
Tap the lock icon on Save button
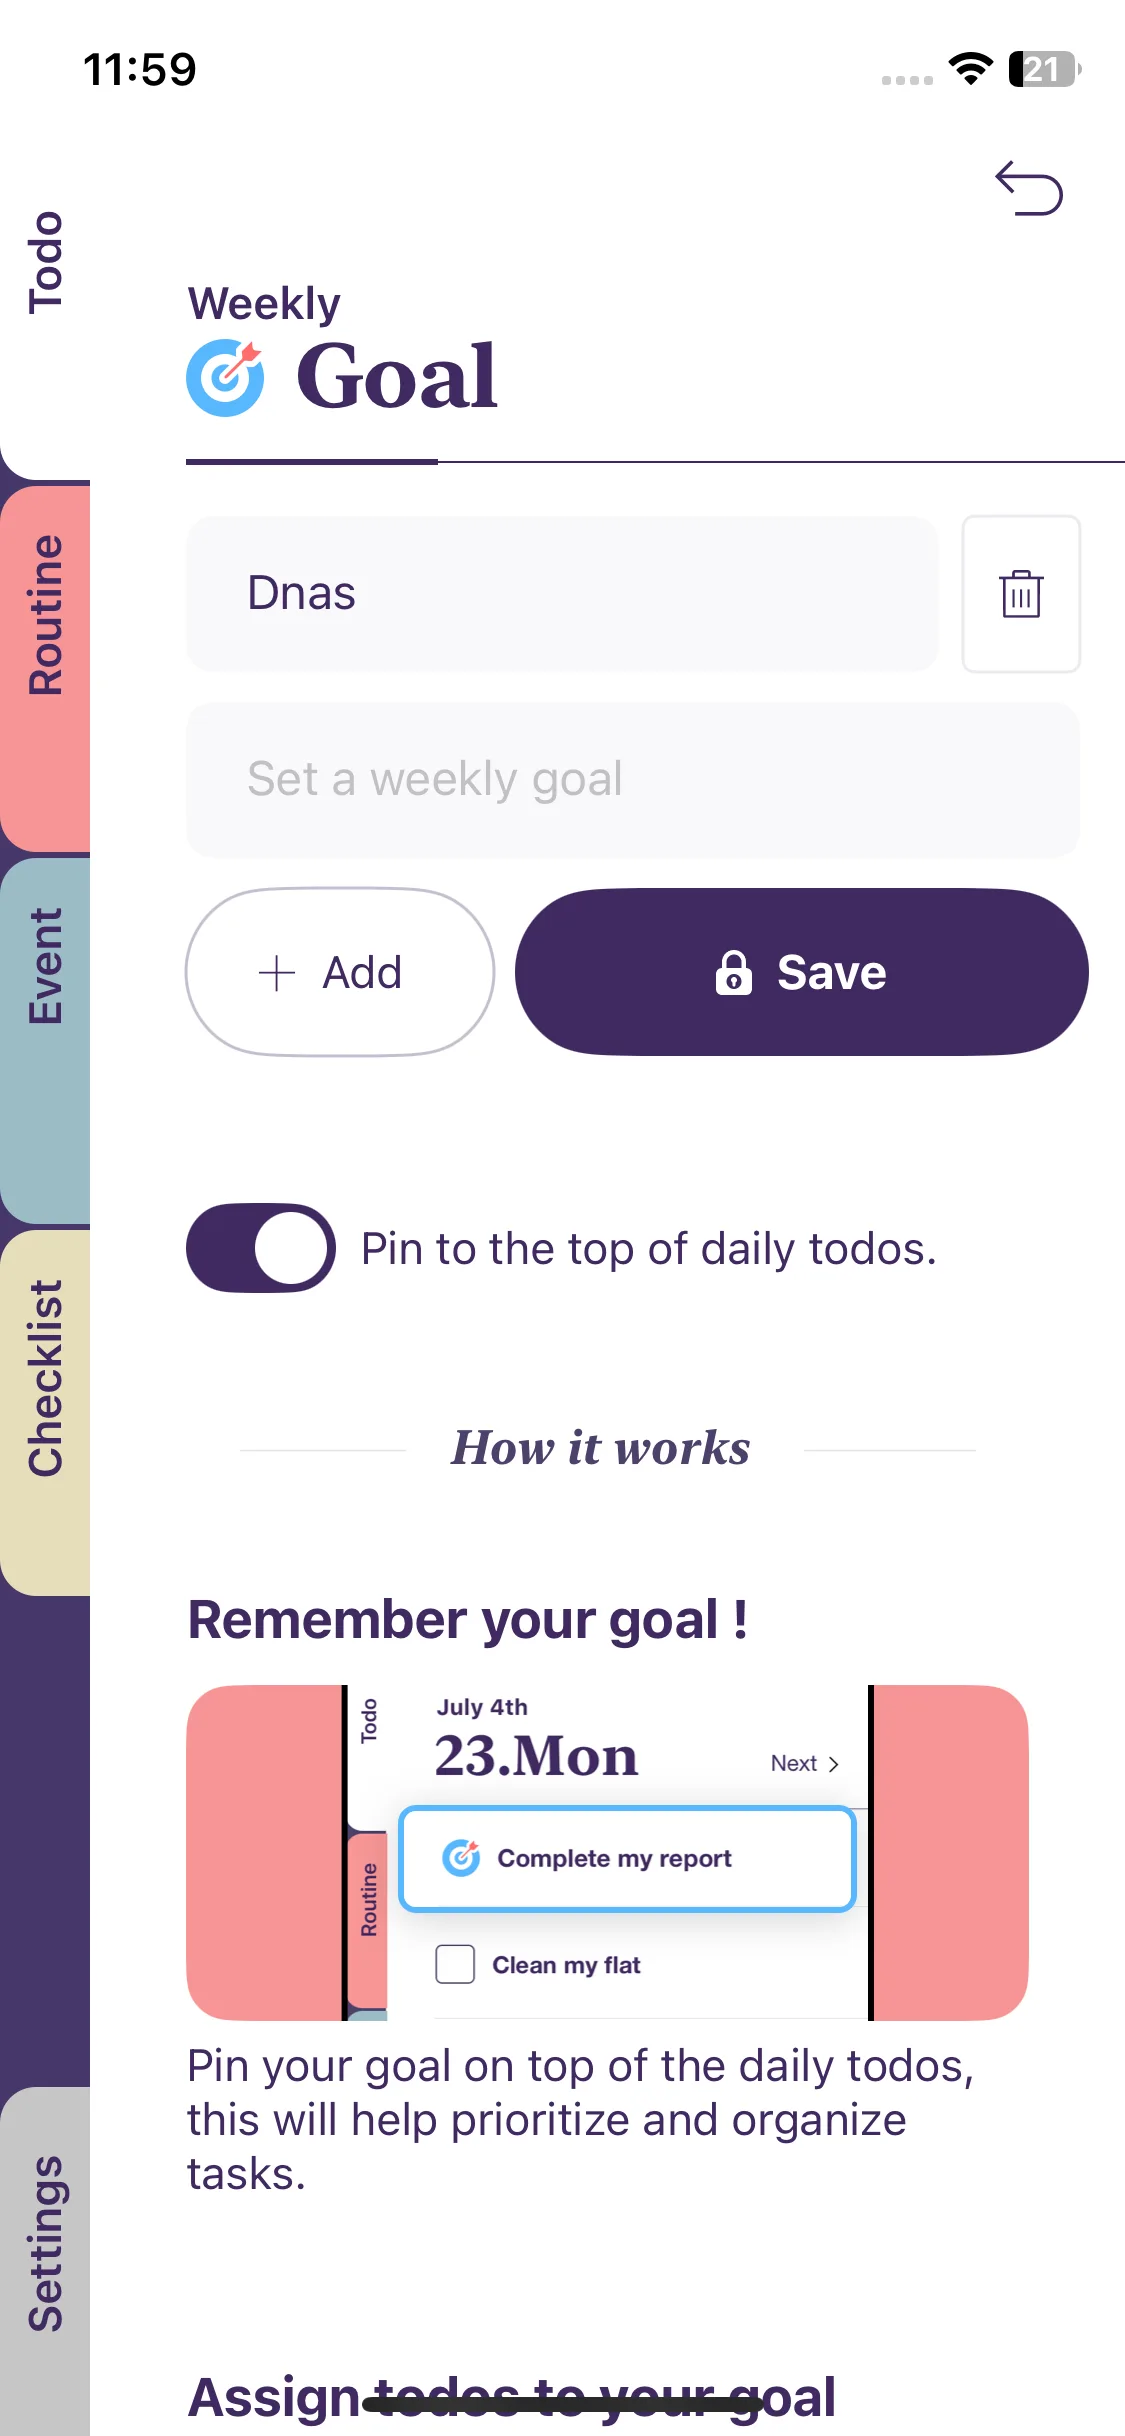tap(733, 972)
